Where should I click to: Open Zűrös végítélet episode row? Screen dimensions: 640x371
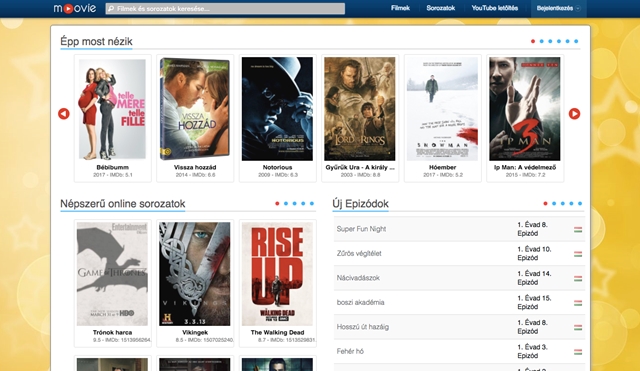click(x=459, y=253)
